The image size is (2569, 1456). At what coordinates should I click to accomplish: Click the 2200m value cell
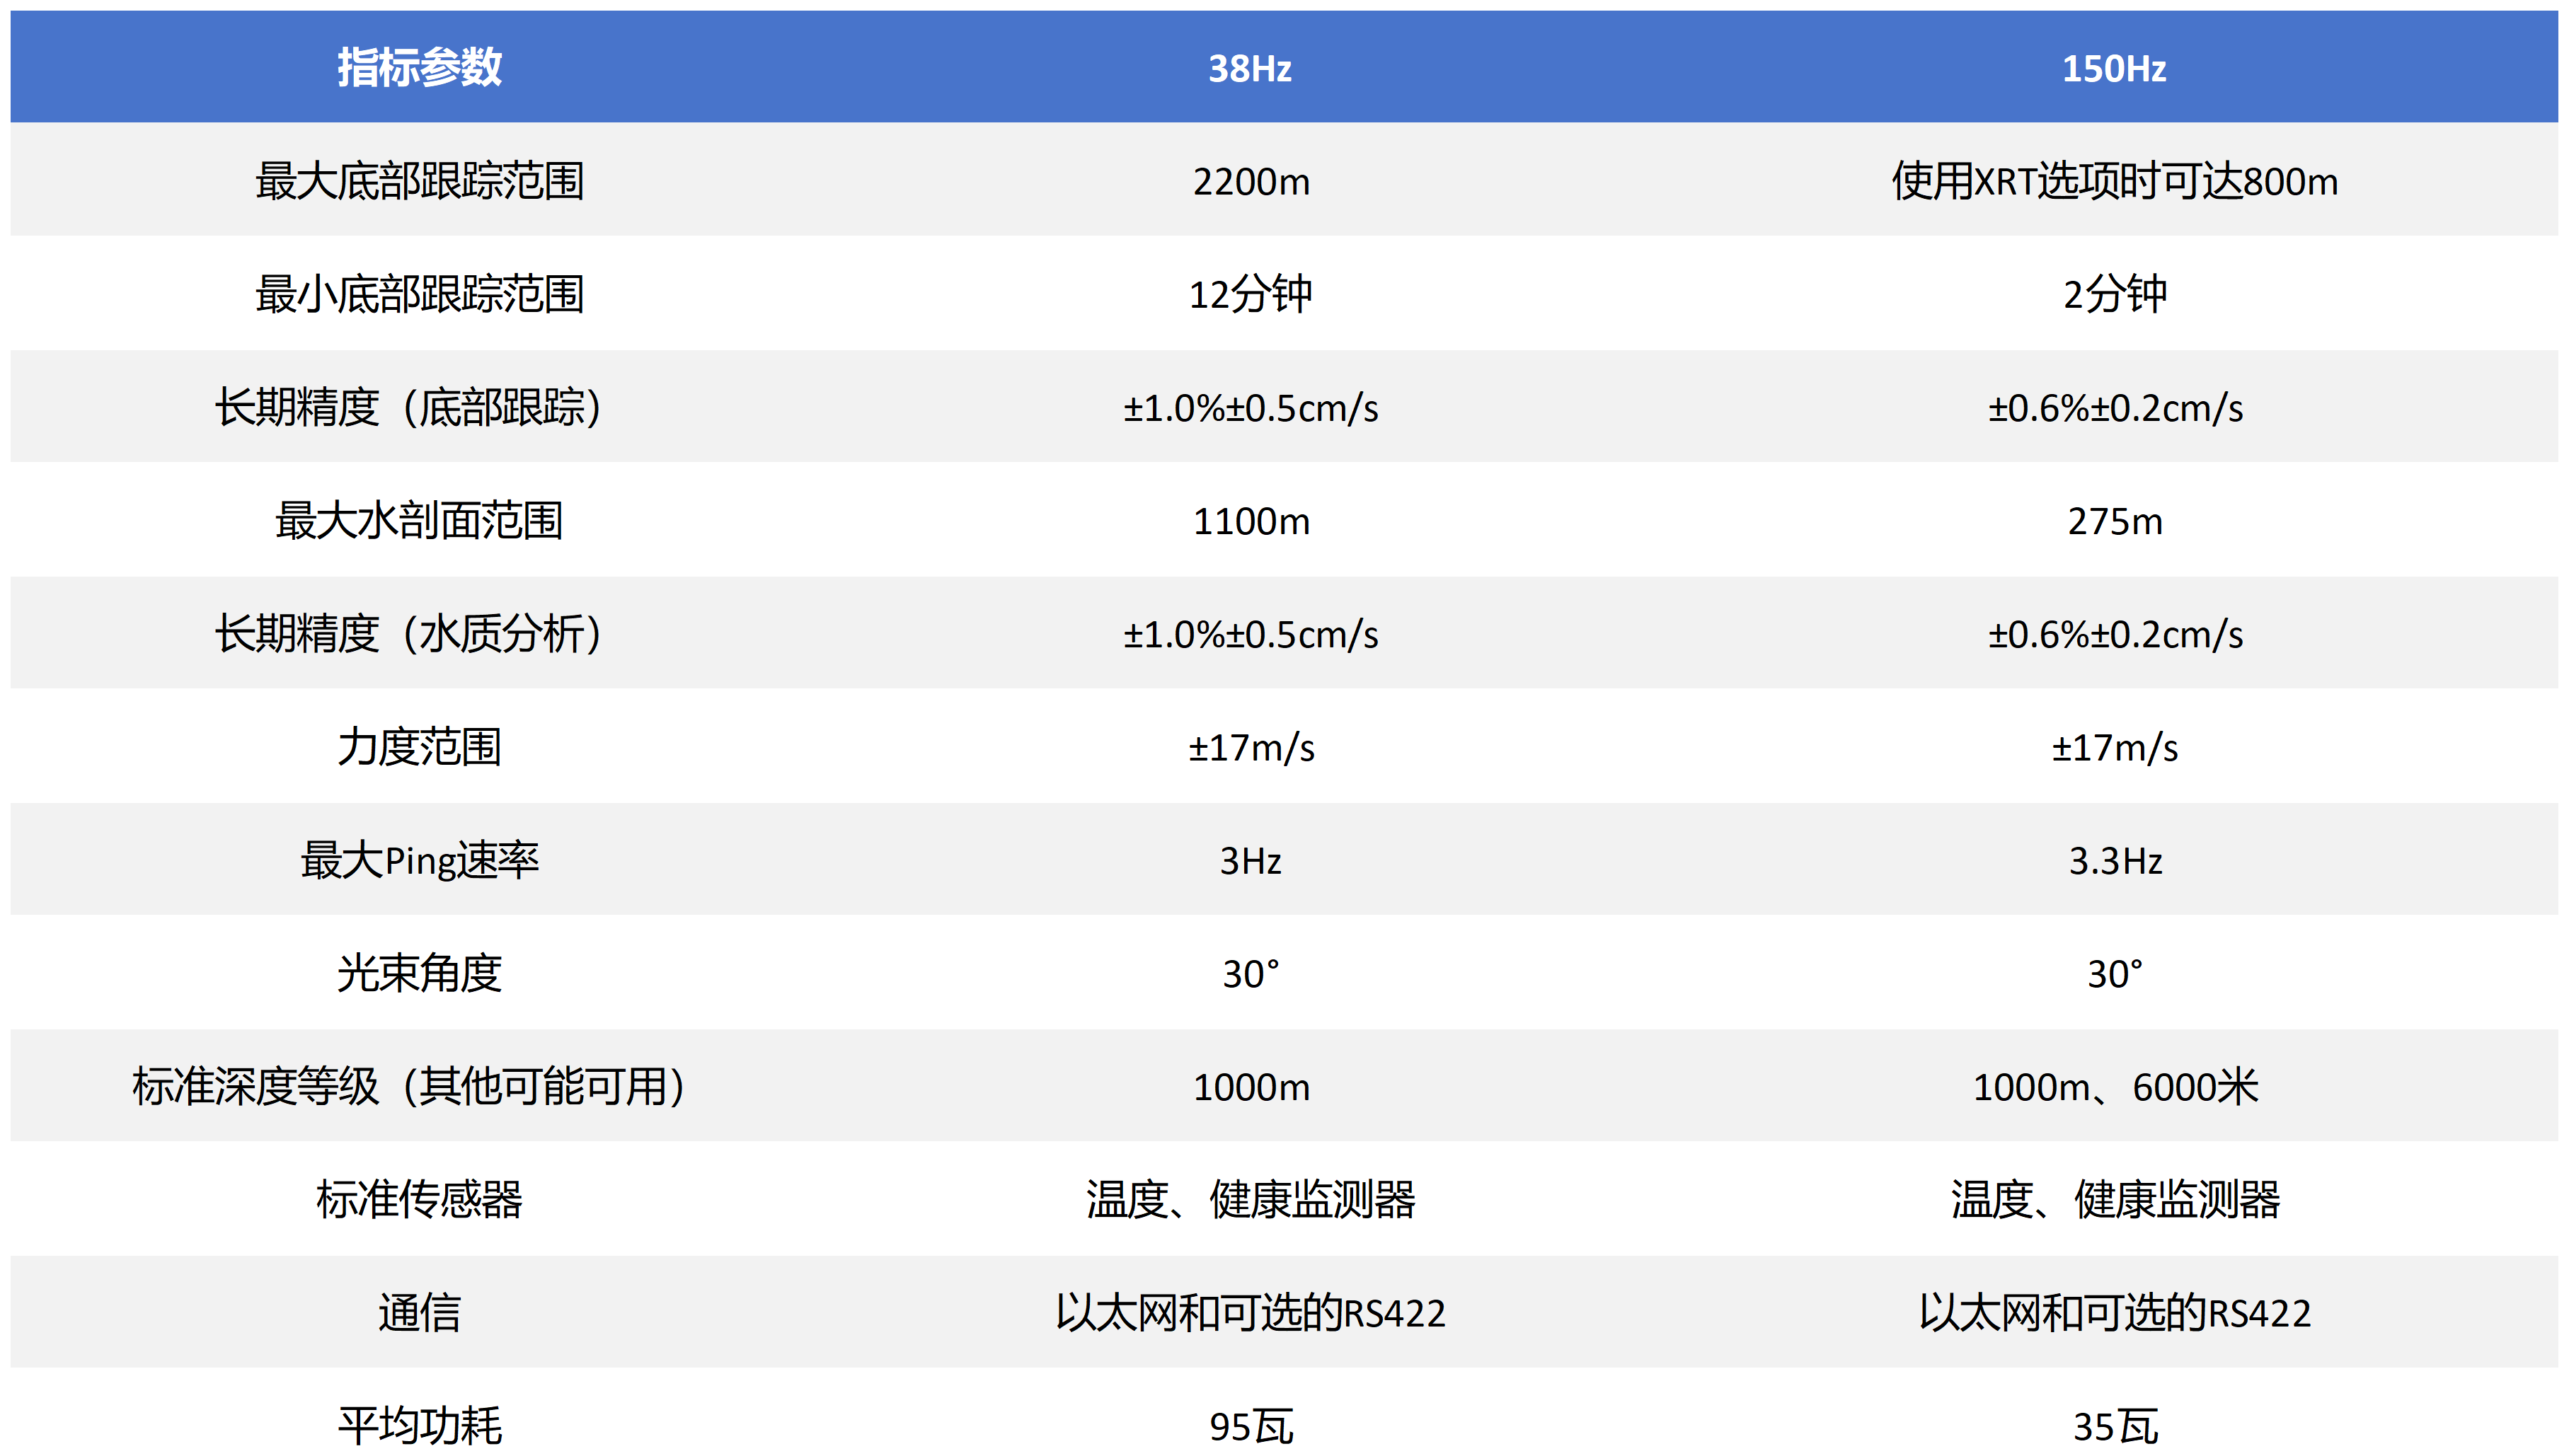1250,181
